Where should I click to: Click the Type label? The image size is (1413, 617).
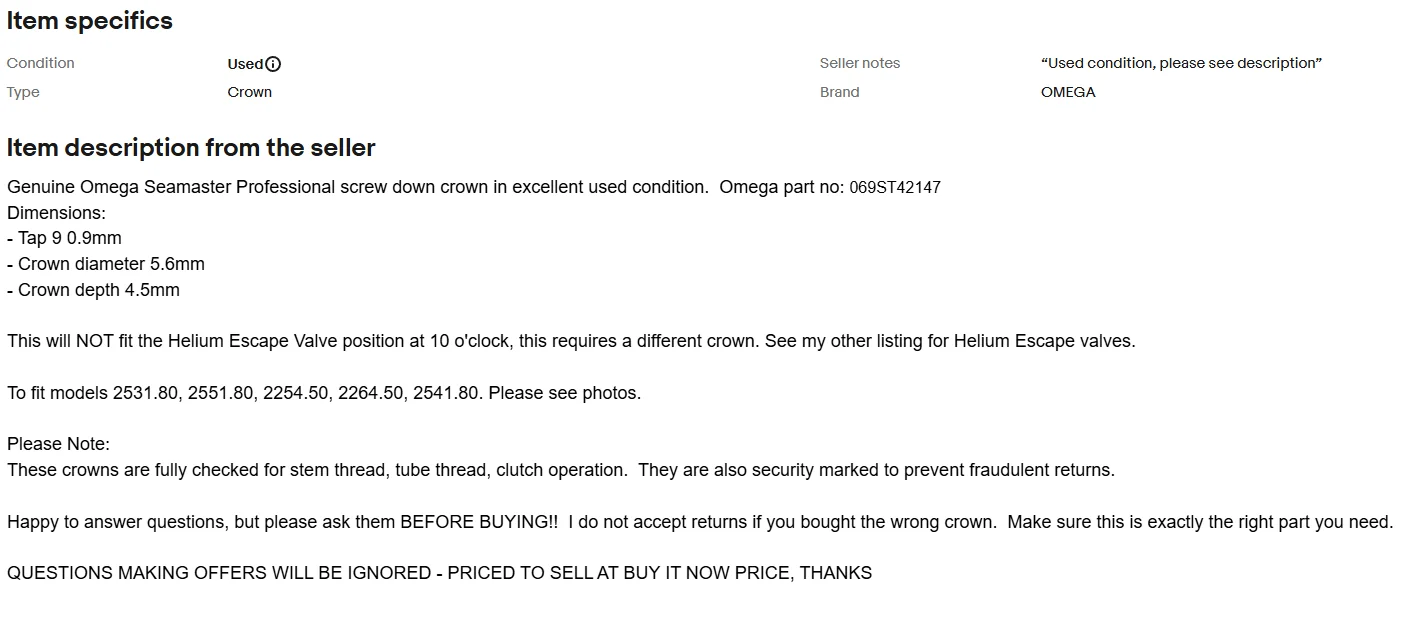point(23,92)
